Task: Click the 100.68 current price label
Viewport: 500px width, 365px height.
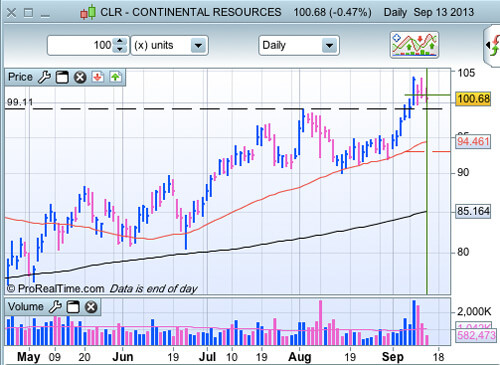Action: 473,99
